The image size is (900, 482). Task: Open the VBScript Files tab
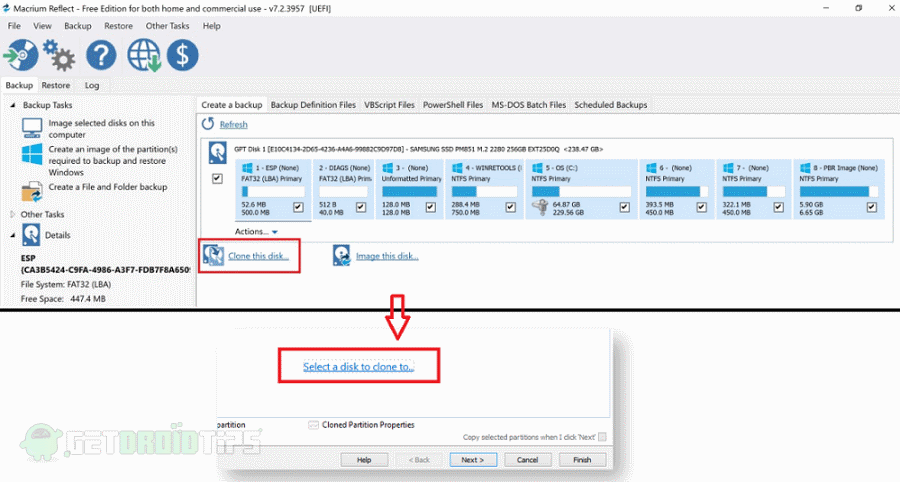(389, 105)
